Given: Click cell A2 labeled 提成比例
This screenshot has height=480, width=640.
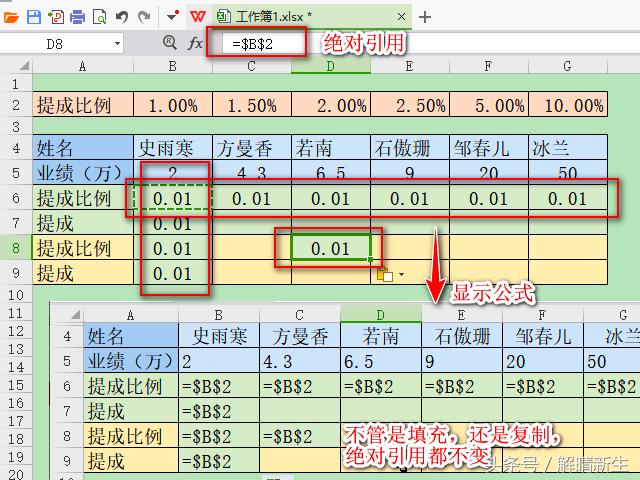Looking at the screenshot, I should pyautogui.click(x=83, y=105).
